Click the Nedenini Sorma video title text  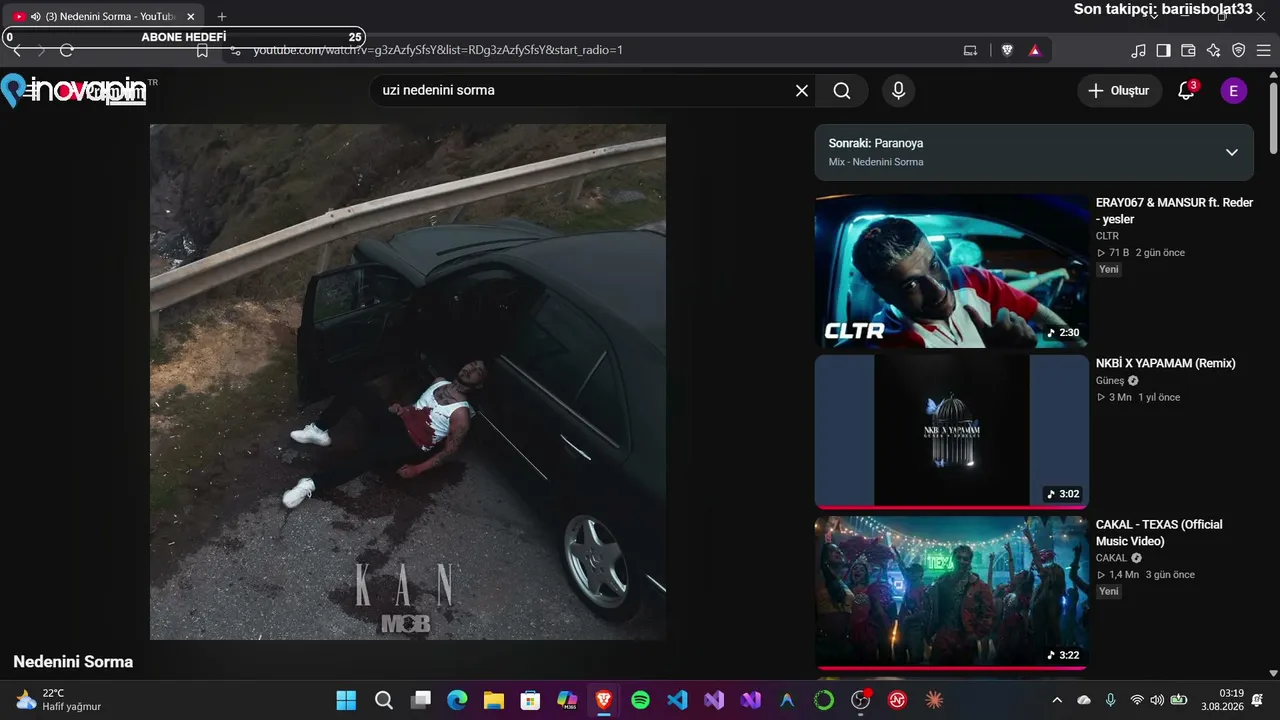coord(73,662)
